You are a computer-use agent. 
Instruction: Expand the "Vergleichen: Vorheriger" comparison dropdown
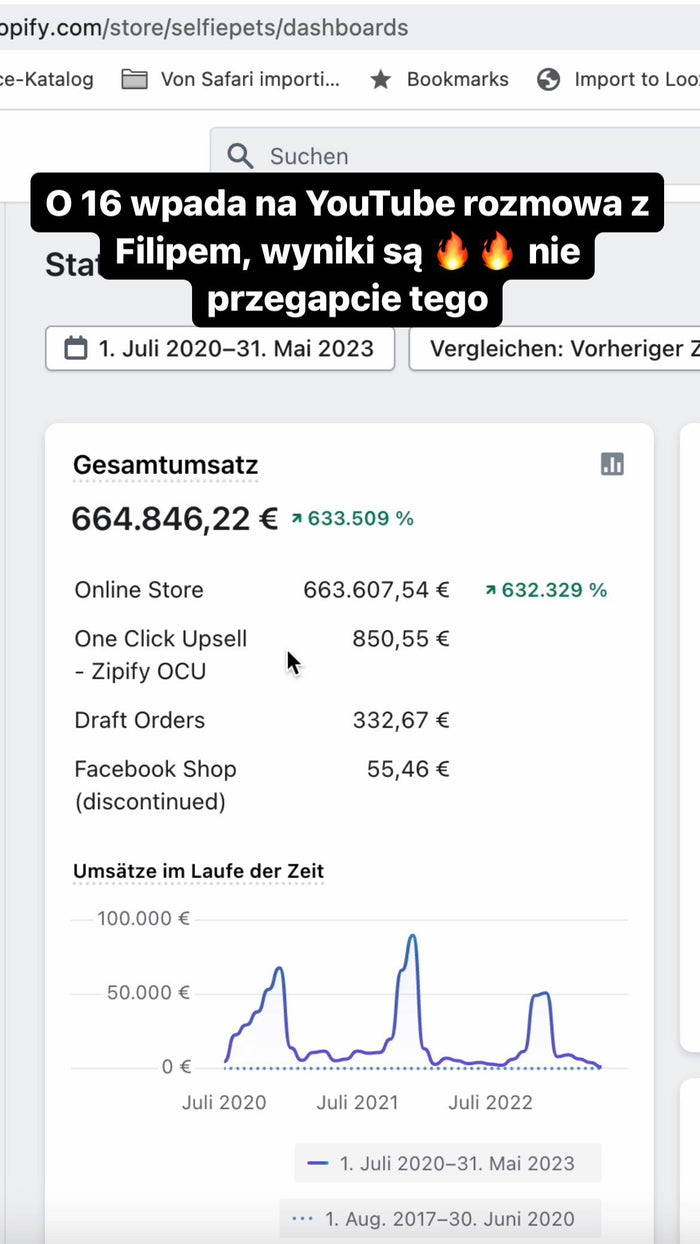coord(560,348)
